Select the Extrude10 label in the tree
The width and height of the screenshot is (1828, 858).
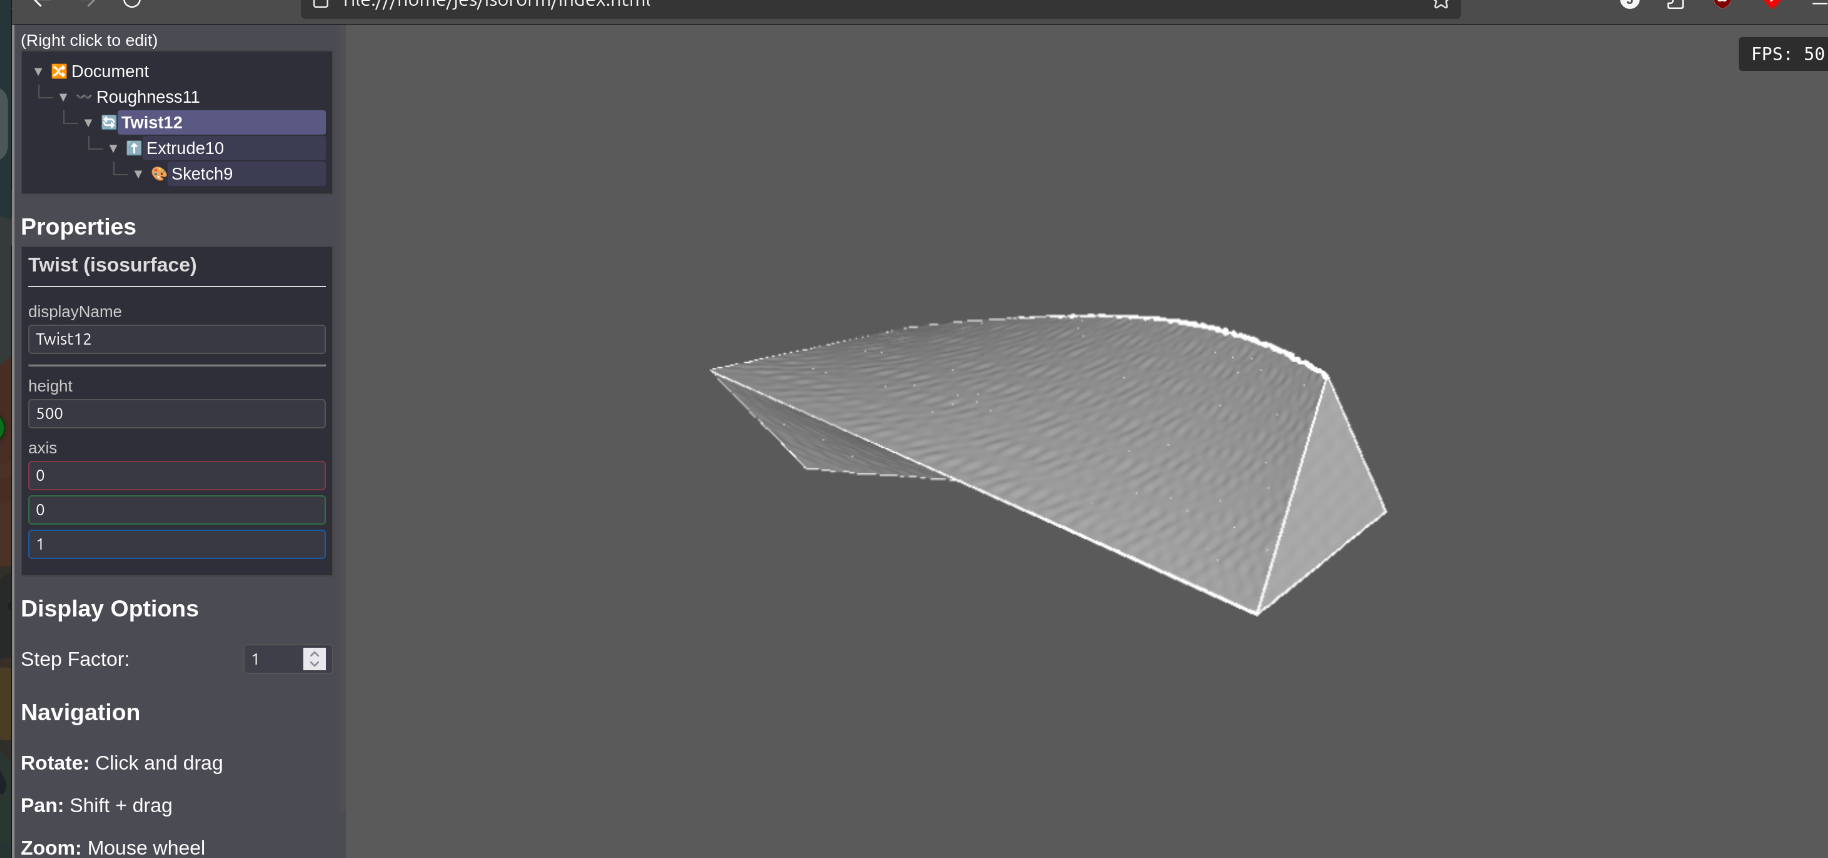pos(185,148)
